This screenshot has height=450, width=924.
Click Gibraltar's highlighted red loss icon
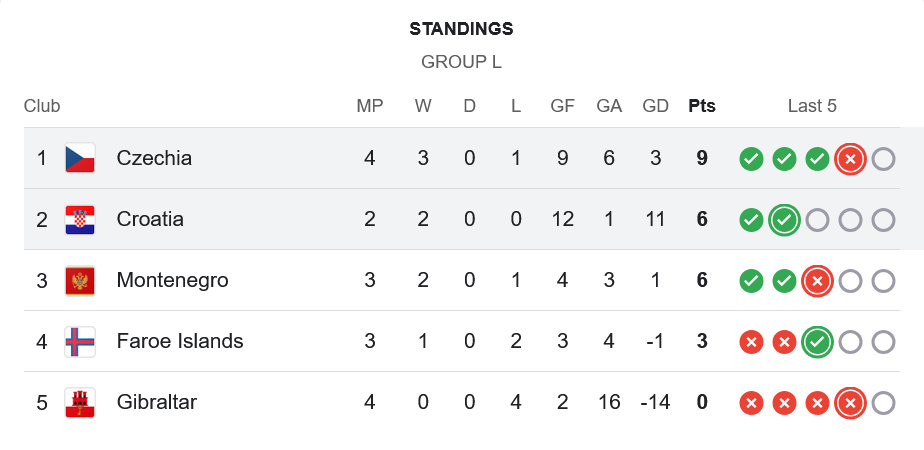(x=850, y=403)
